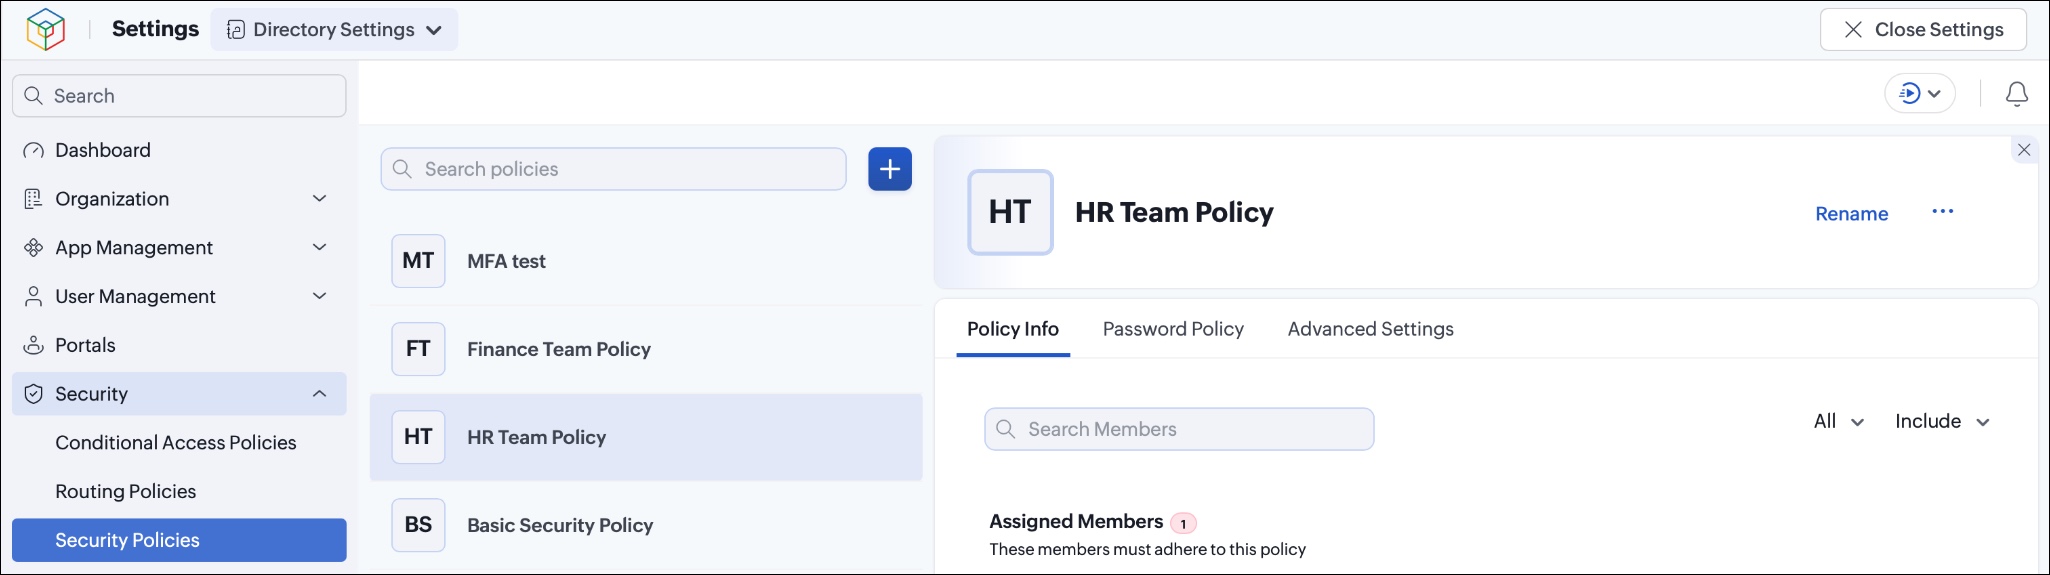2050x575 pixels.
Task: Select the Finance Team Policy
Action: (646, 349)
